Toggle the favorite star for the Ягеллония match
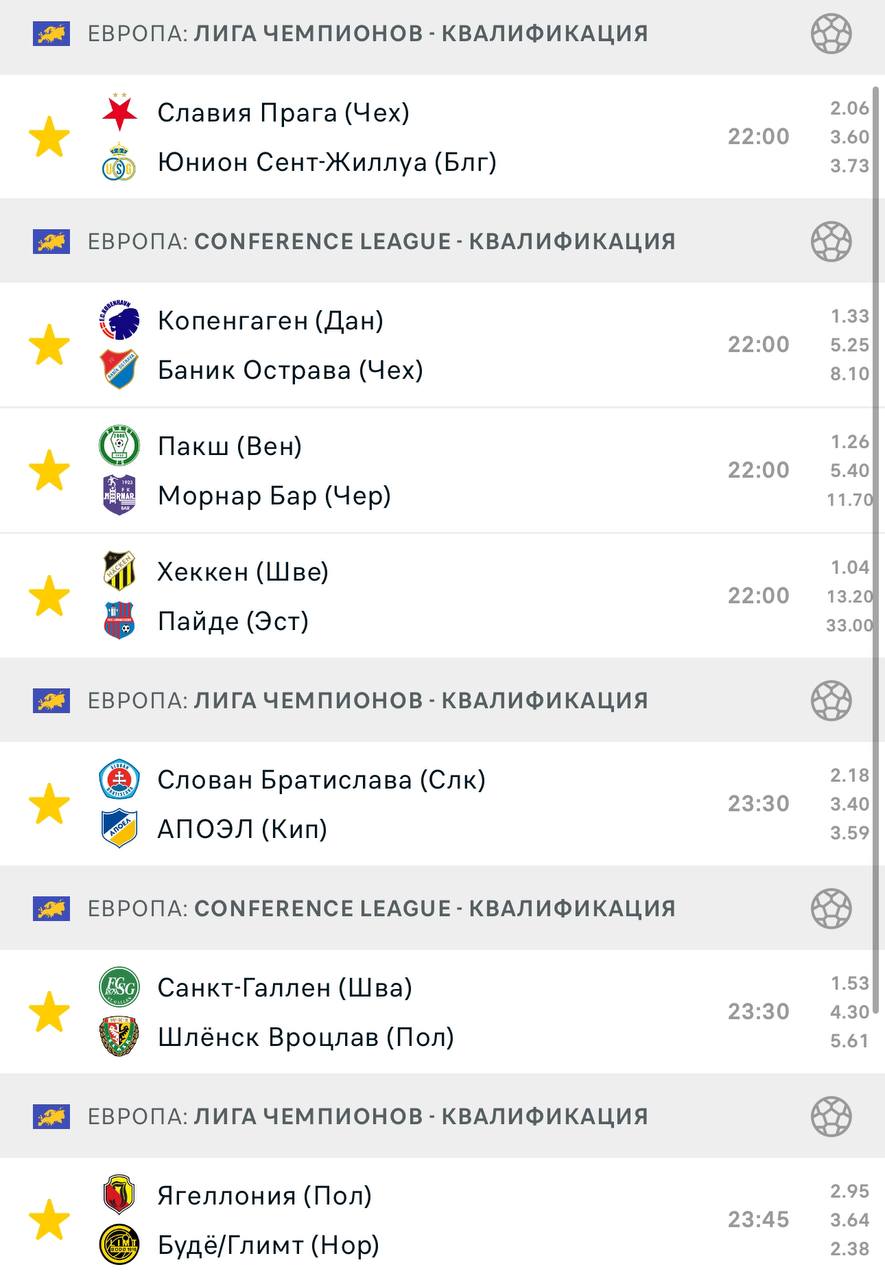The height and width of the screenshot is (1280, 885). (49, 1220)
